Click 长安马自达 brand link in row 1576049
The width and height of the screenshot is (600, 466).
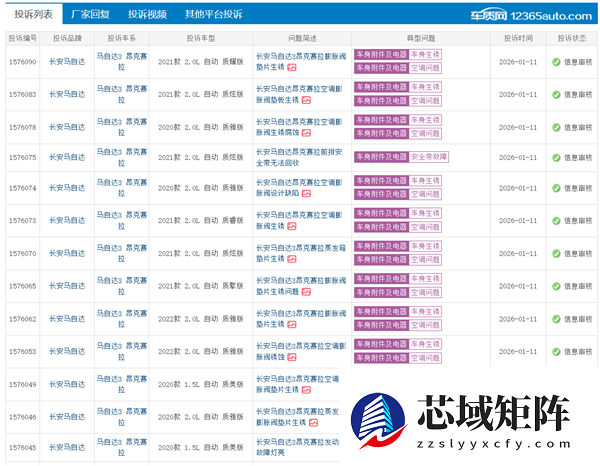[x=67, y=384]
